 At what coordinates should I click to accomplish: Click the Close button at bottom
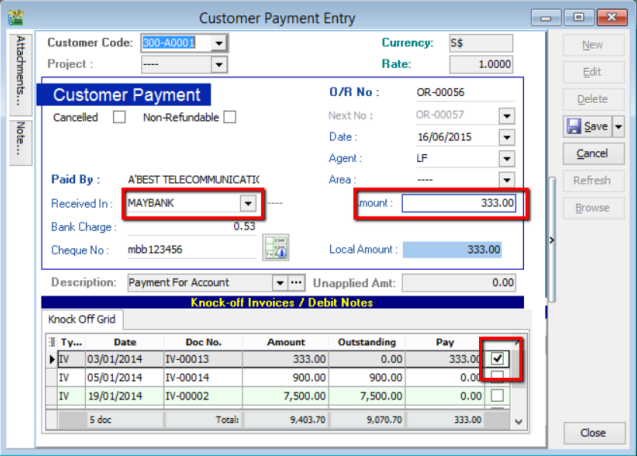tap(592, 433)
